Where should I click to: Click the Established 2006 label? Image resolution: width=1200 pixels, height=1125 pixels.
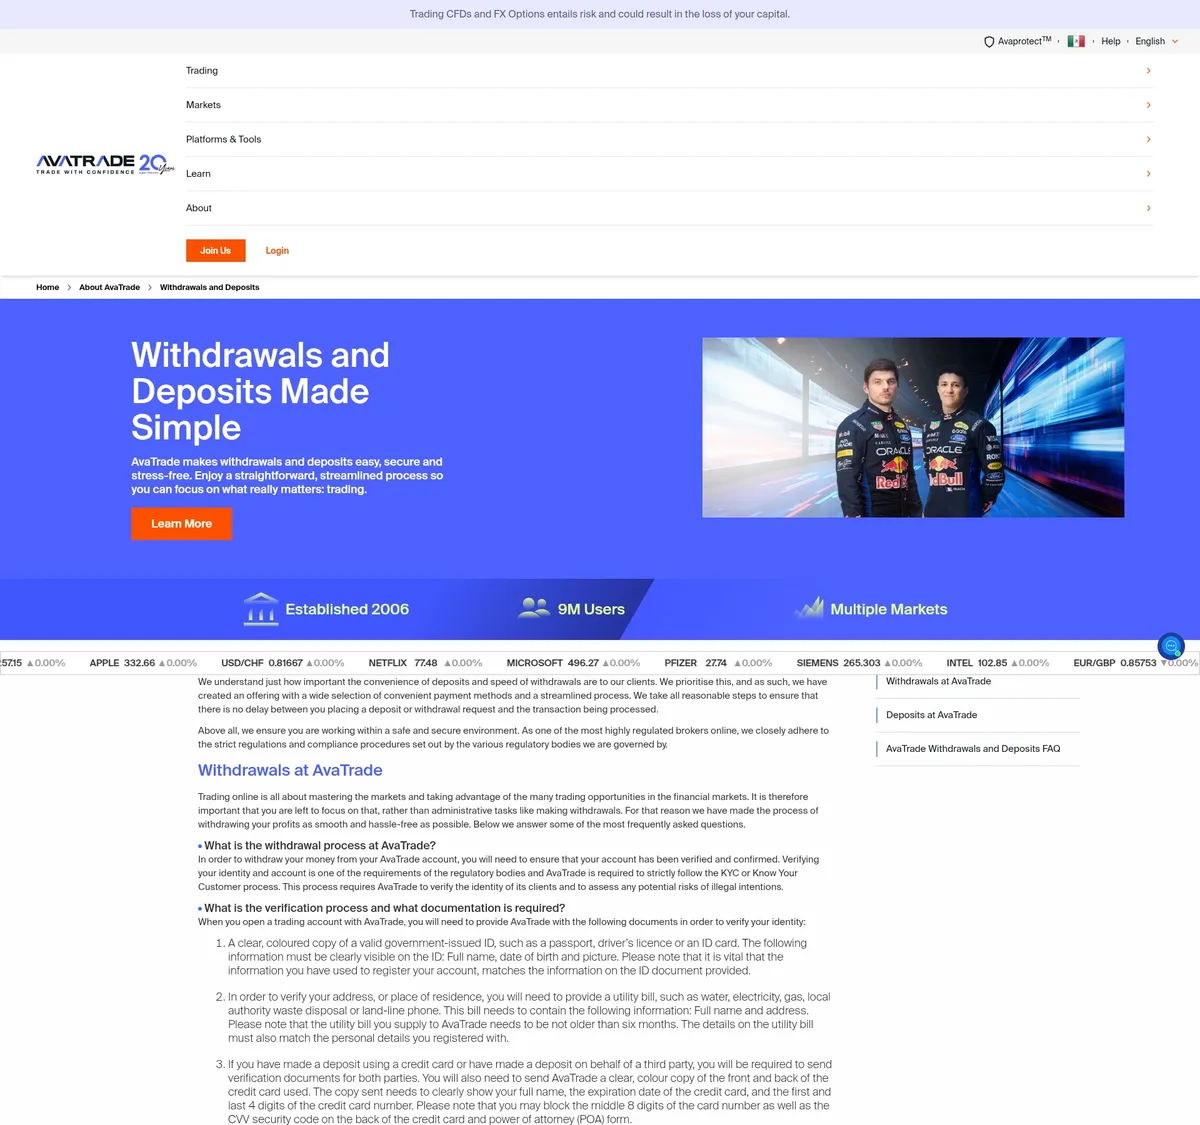(x=347, y=609)
